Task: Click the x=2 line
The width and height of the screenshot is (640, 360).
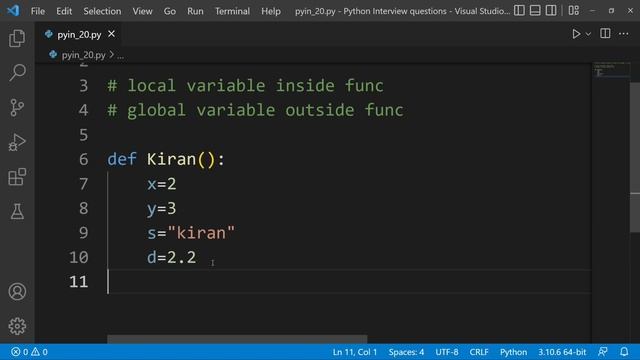Action: click(162, 184)
